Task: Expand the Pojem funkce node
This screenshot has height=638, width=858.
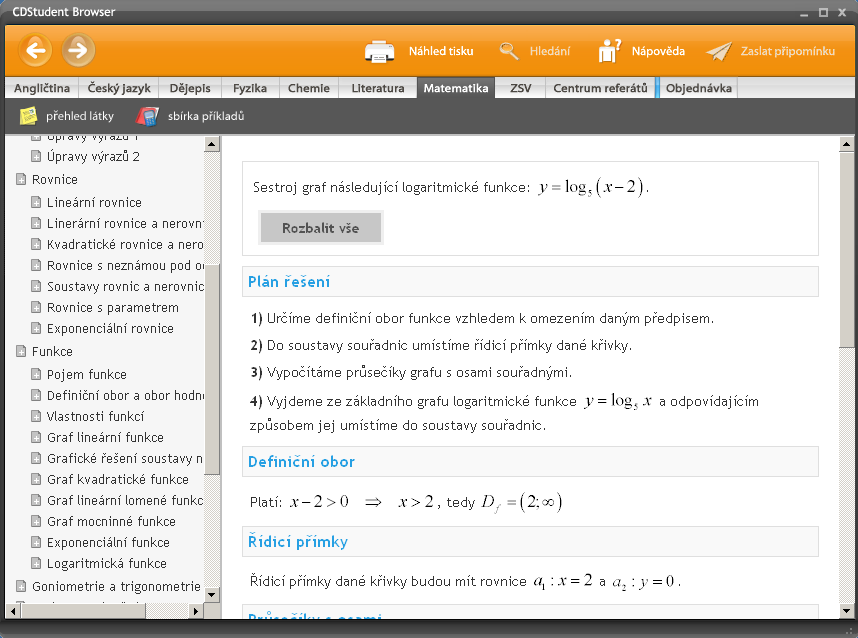Action: pos(36,374)
